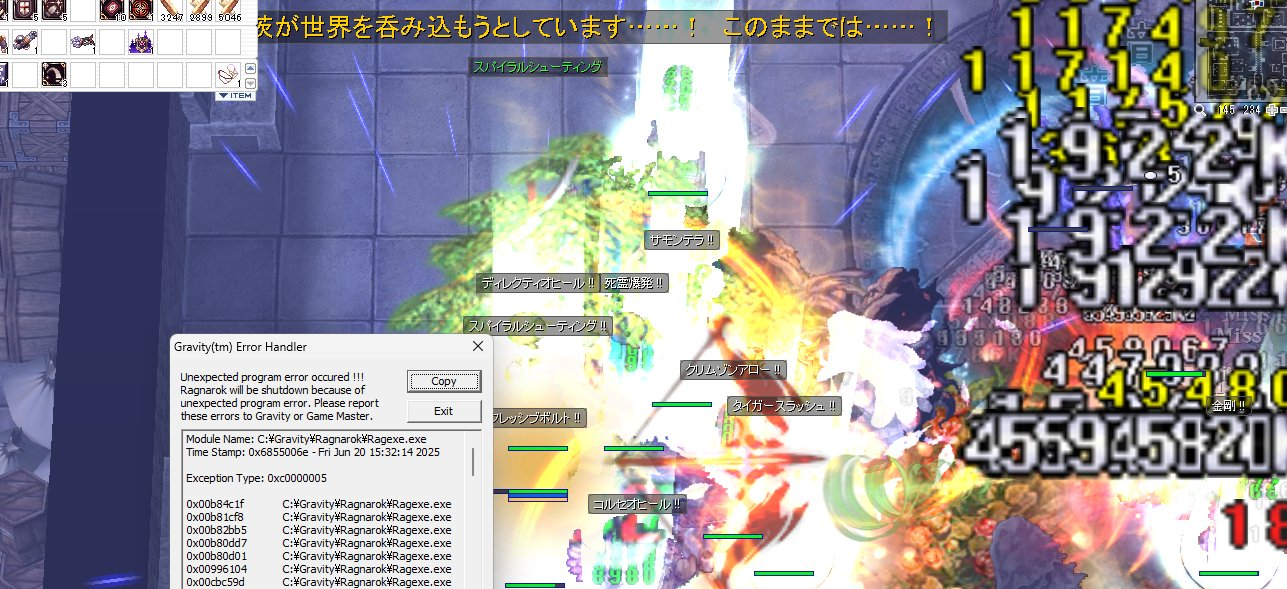The image size is (1287, 589).
Task: Select the red card item with count 10
Action: 111,10
